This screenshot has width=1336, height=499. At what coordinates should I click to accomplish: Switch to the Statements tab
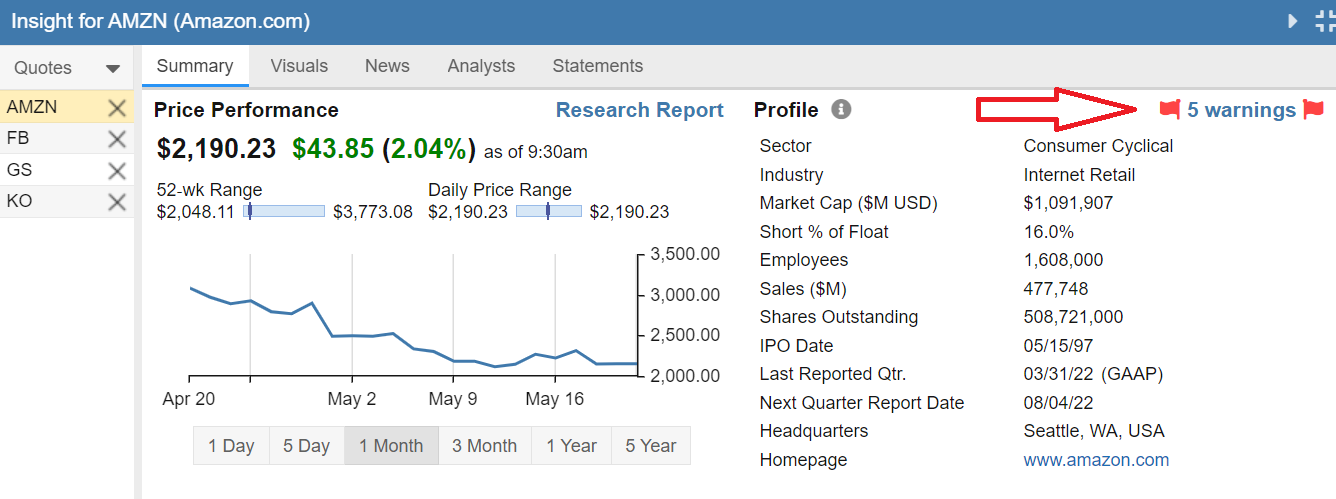pyautogui.click(x=598, y=66)
